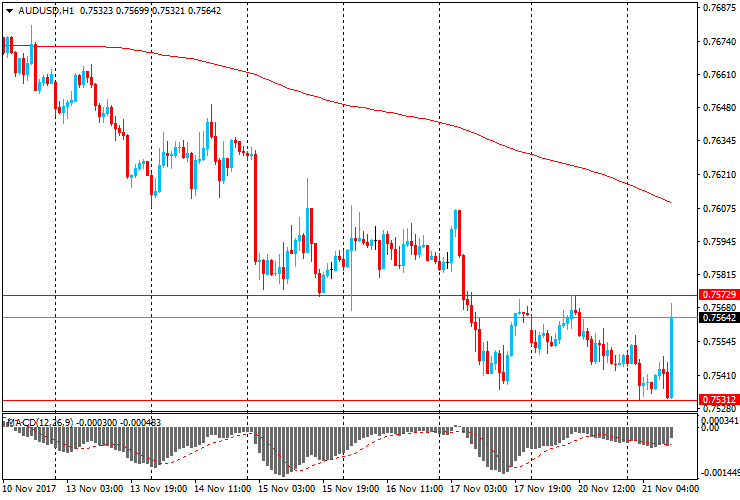This screenshot has height=500, width=740.
Task: Click the 17 Nov 03:00 time label
Action: [x=479, y=488]
